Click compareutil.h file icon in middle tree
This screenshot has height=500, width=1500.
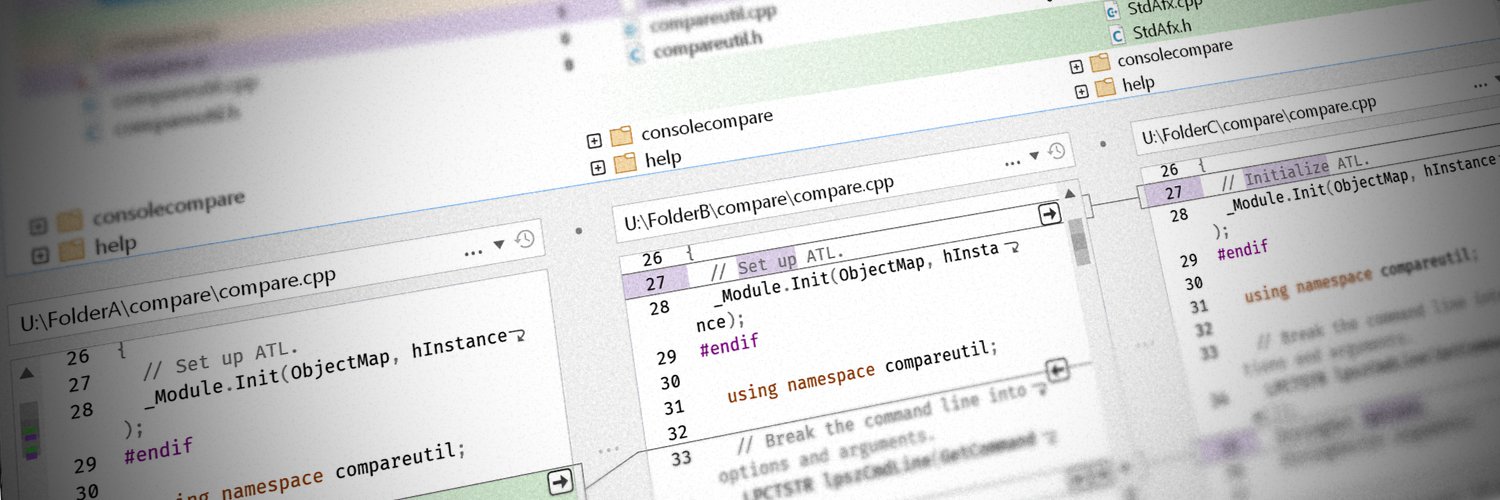click(x=633, y=56)
